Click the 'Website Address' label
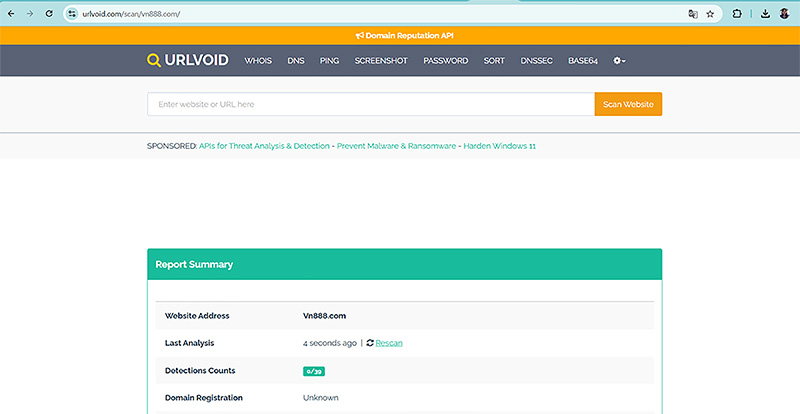Image resolution: width=800 pixels, height=414 pixels. (x=197, y=316)
